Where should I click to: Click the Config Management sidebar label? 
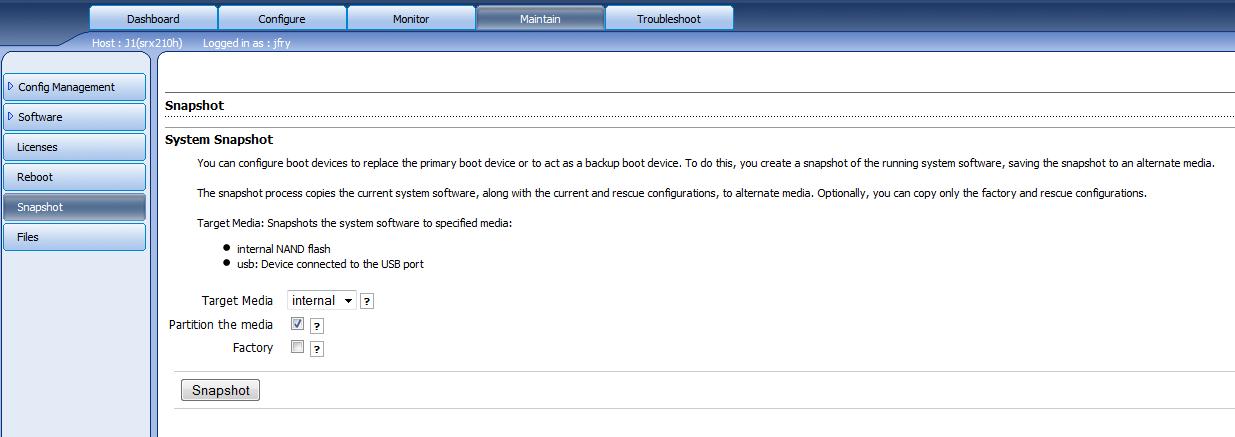tap(66, 87)
